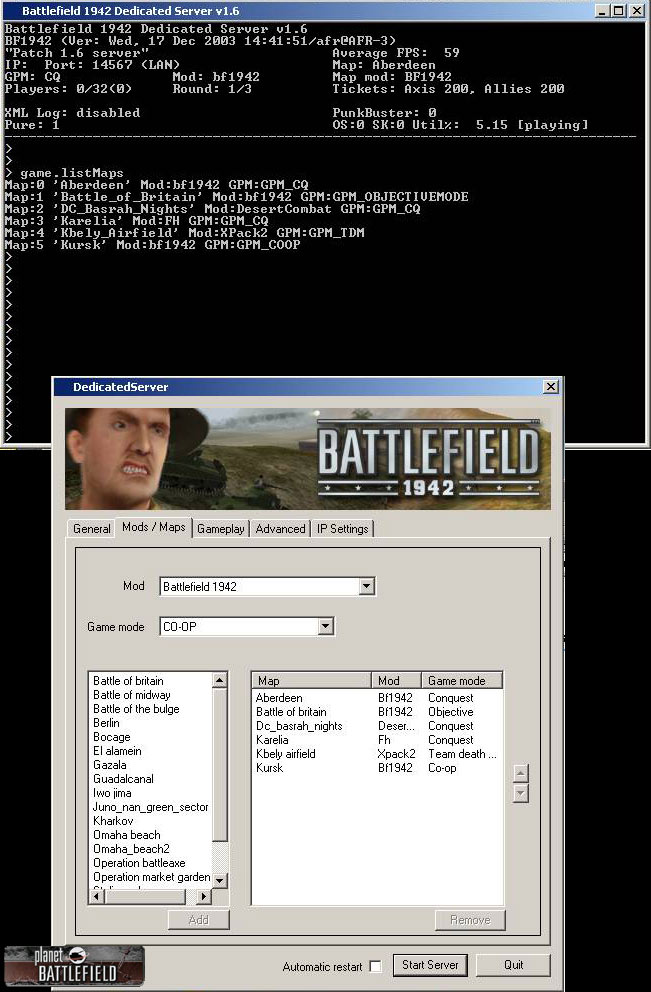Image resolution: width=651 pixels, height=992 pixels.
Task: Open the Gameplay tab
Action: tap(220, 529)
